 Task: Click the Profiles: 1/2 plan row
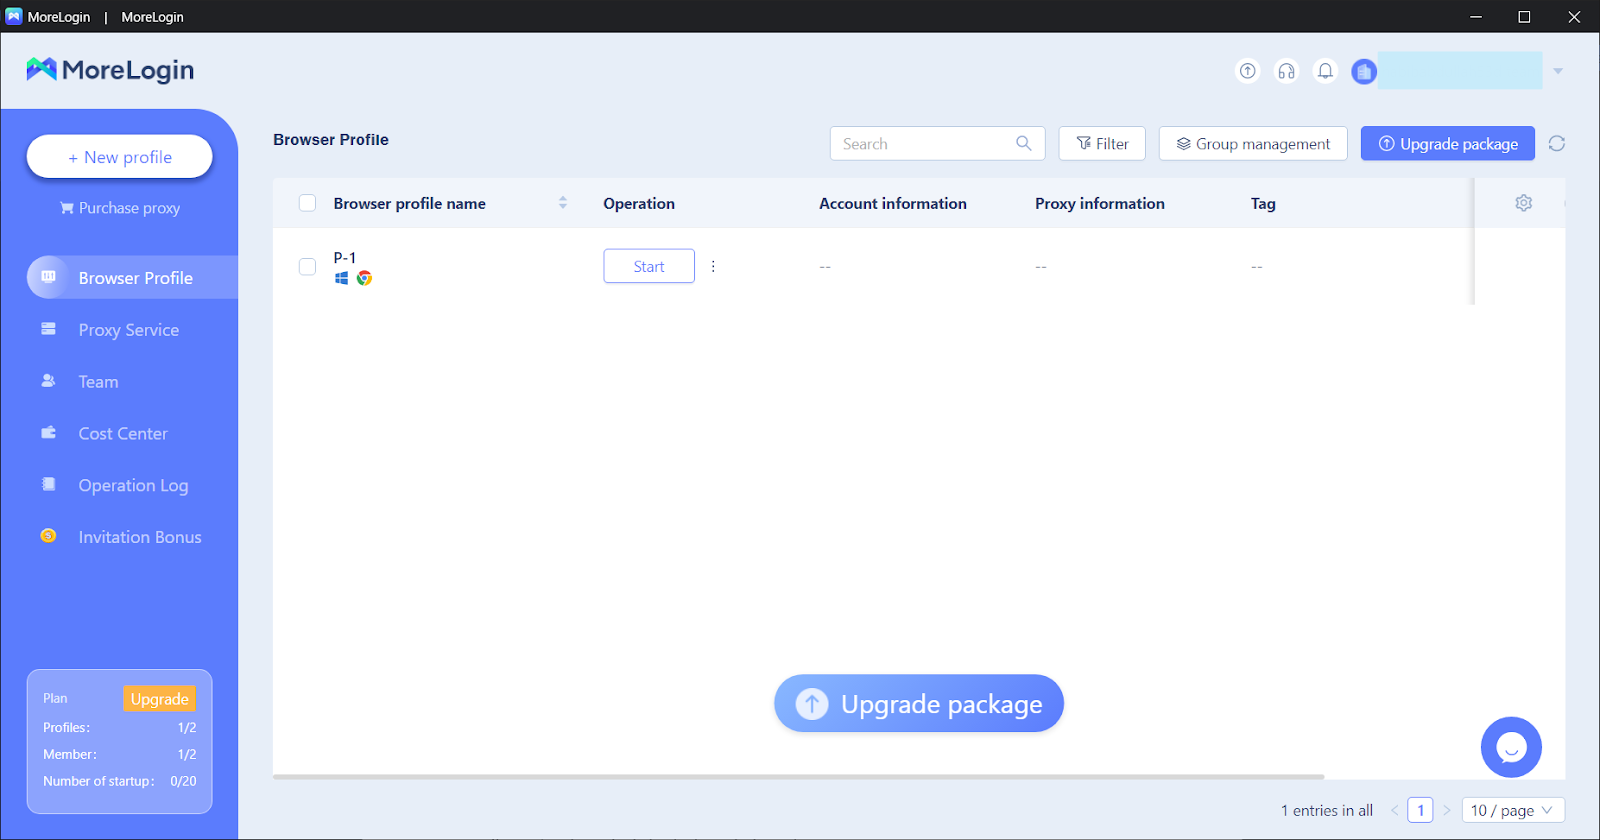click(119, 727)
